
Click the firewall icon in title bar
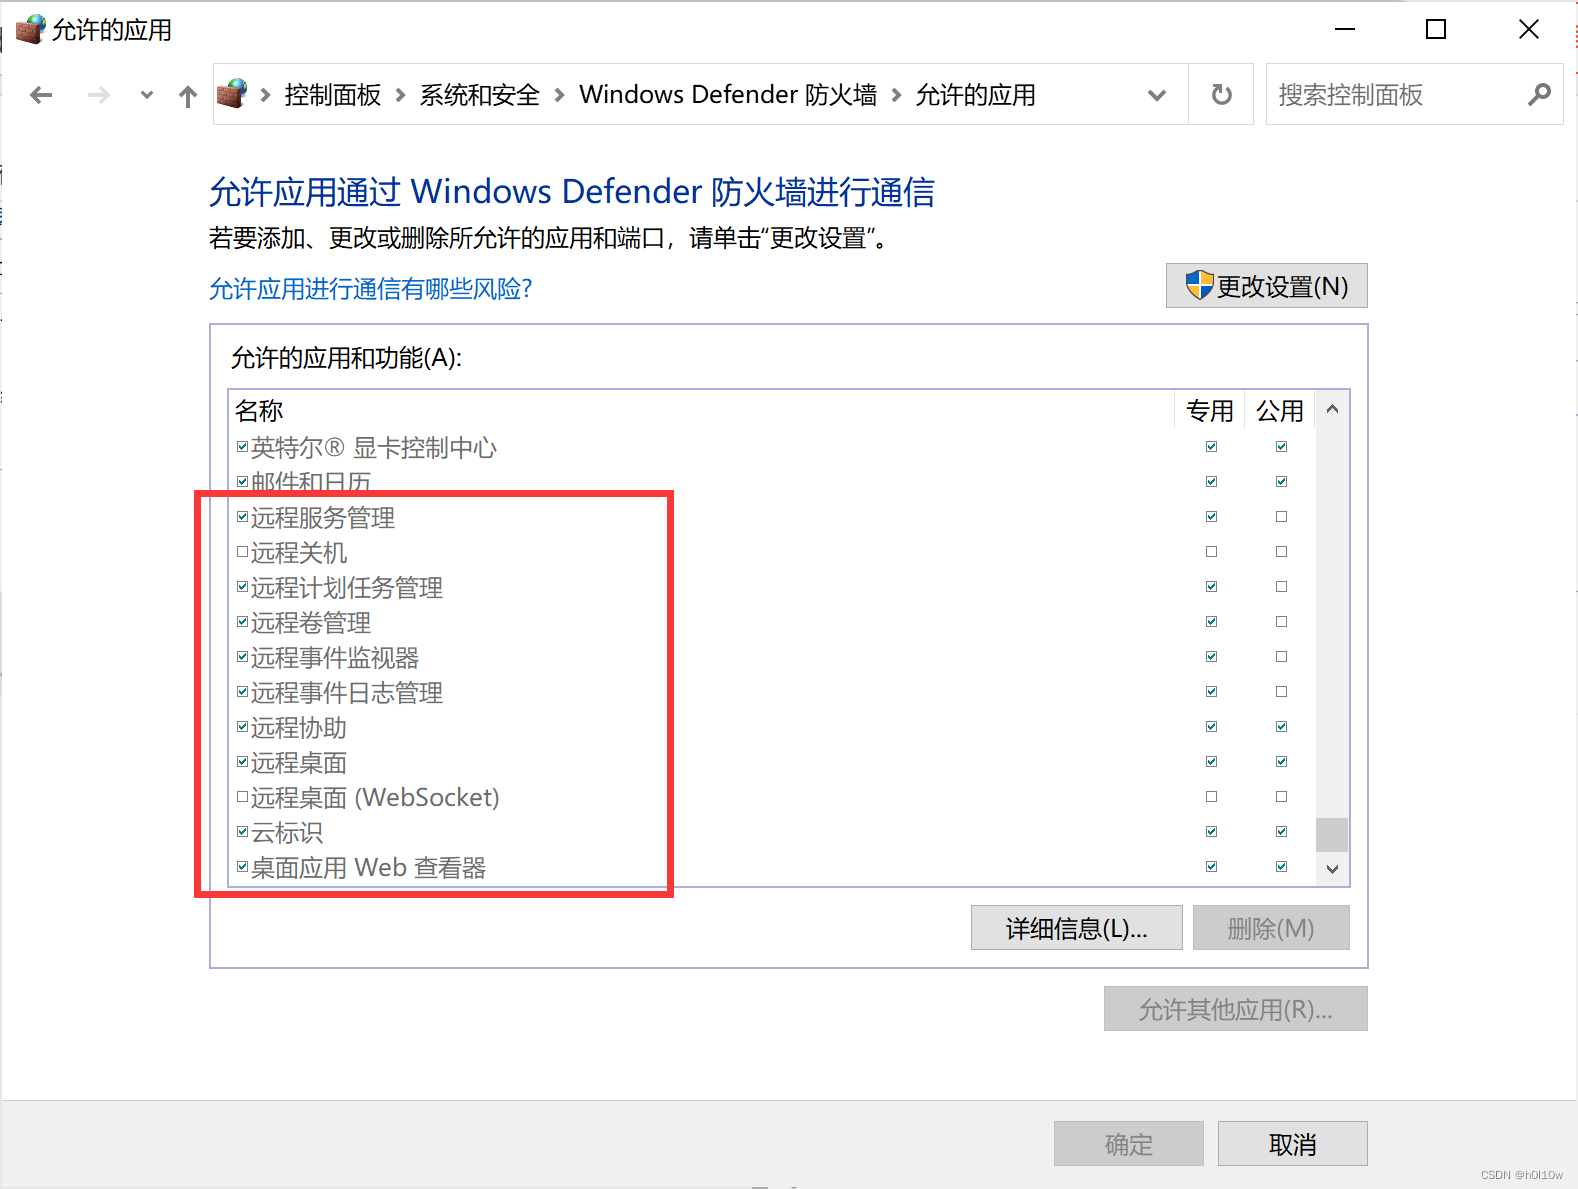30,29
